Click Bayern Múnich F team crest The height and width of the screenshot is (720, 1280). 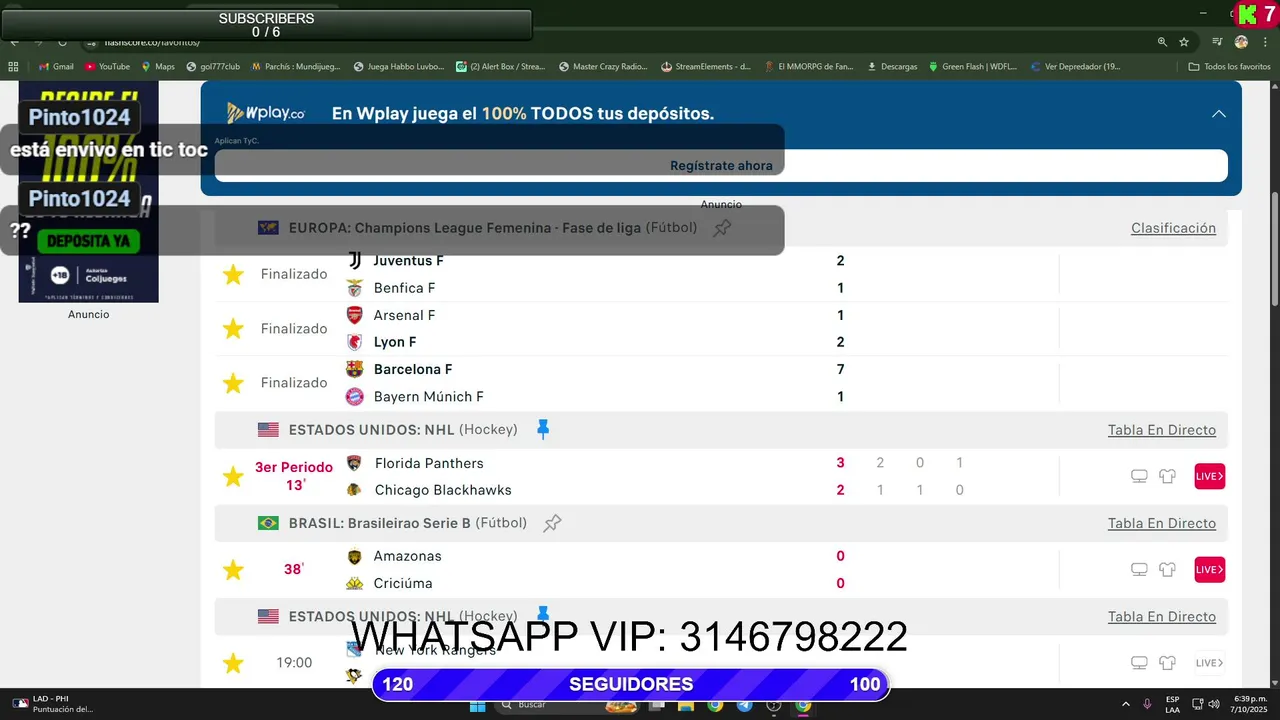(355, 397)
